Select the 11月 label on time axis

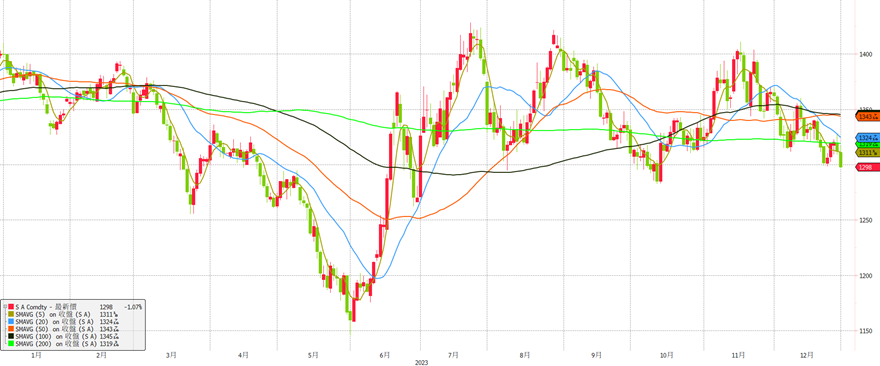[739, 355]
